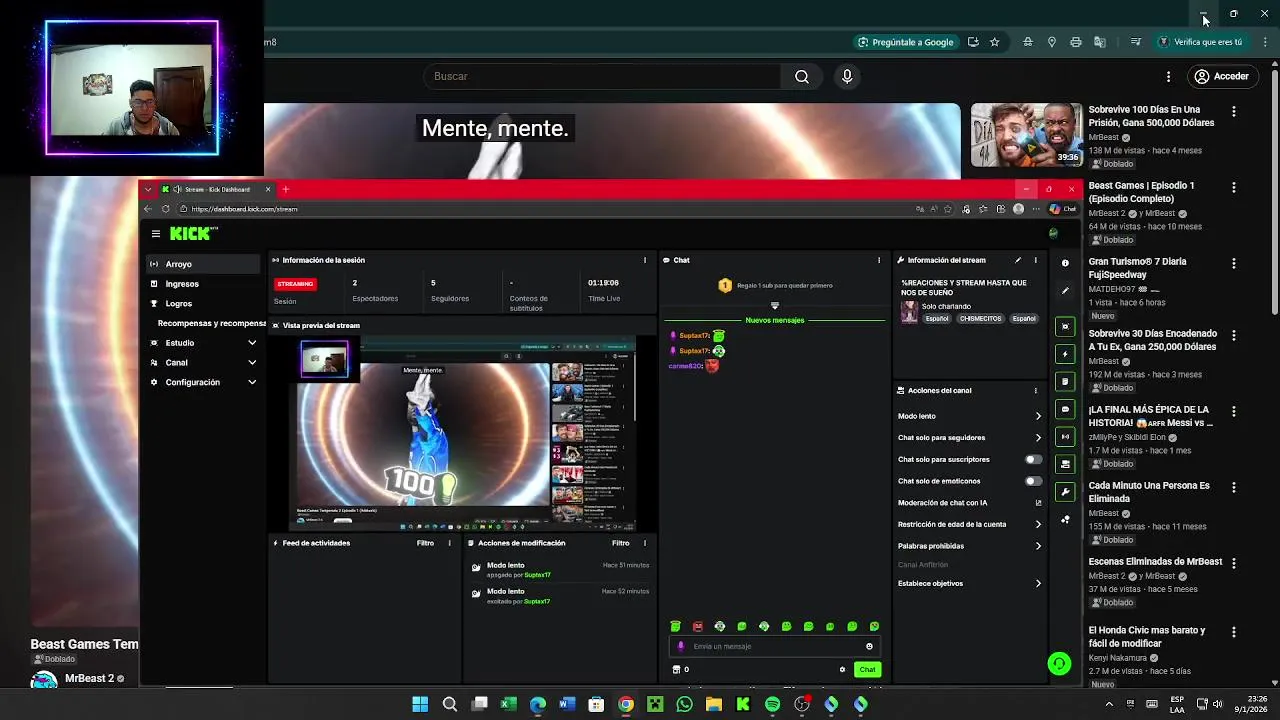Reload the Kick dashboard page
The image size is (1280, 720).
pyautogui.click(x=165, y=209)
